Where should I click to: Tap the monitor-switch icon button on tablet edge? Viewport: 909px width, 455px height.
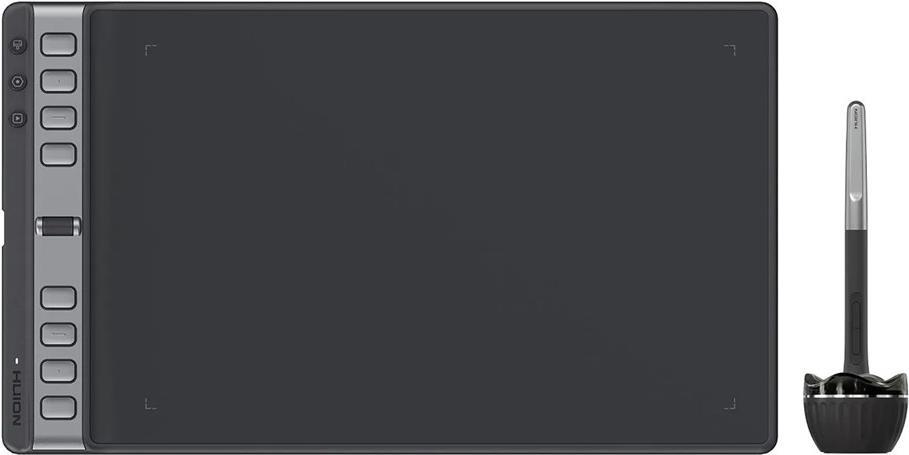coord(18,46)
